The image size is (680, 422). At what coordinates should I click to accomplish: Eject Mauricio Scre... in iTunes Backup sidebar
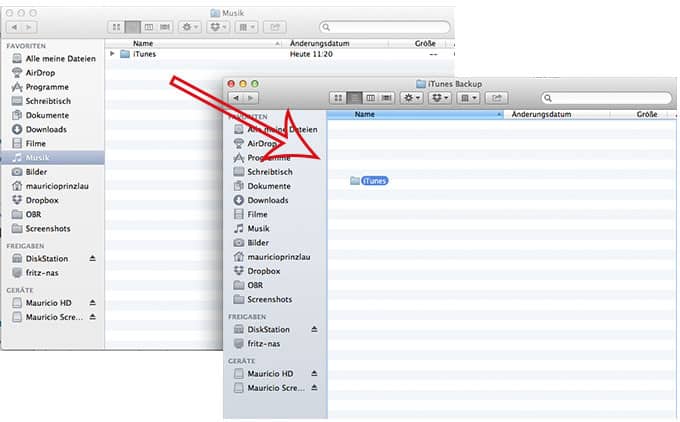coord(314,388)
